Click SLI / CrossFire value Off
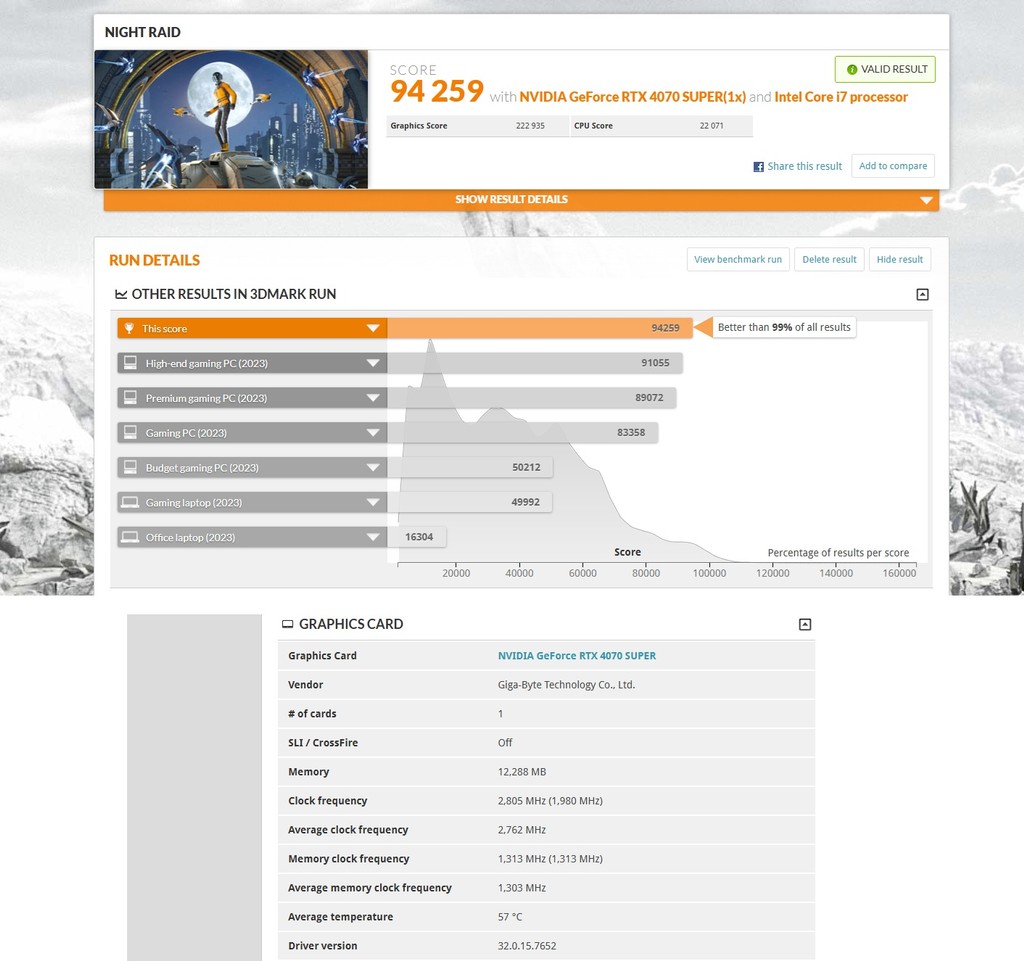The height and width of the screenshot is (961, 1024). coord(505,743)
